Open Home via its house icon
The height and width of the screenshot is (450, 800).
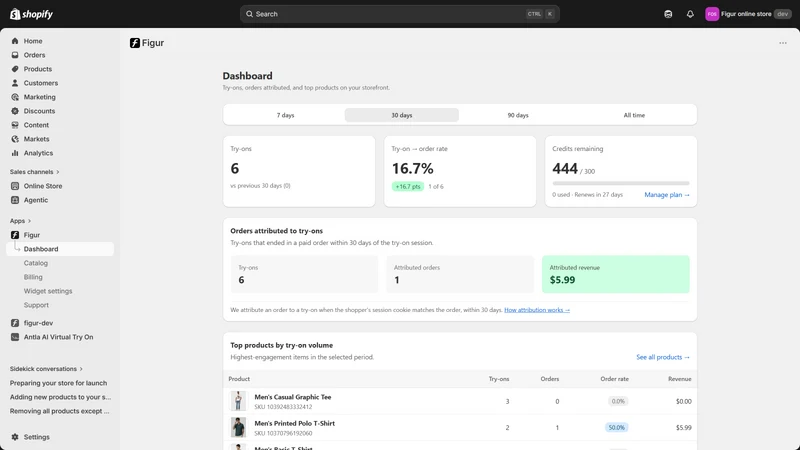pos(15,41)
